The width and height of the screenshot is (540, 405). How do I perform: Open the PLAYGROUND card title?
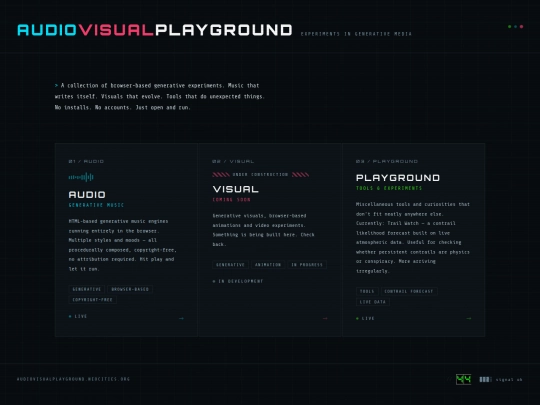(398, 178)
